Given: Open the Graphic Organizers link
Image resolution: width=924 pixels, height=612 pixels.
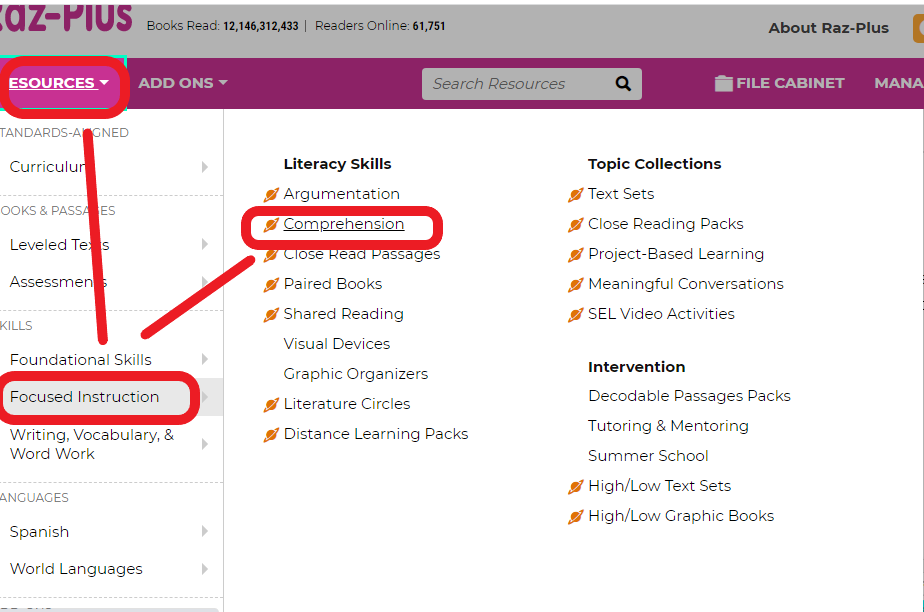Looking at the screenshot, I should pos(355,374).
